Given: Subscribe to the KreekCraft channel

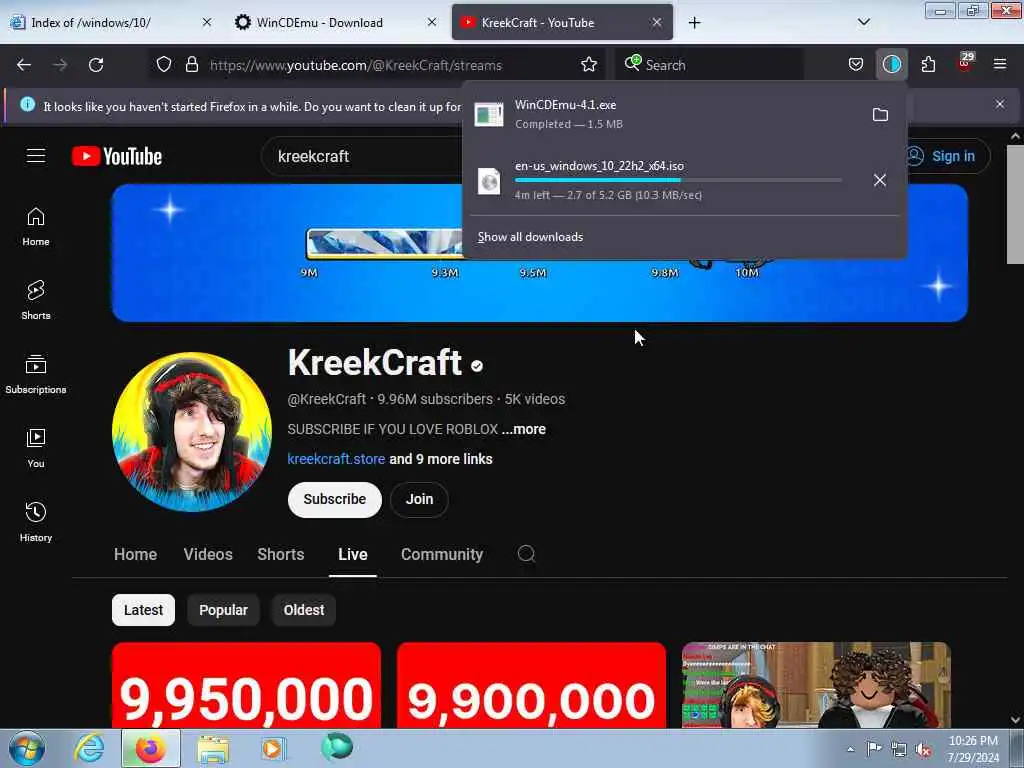Looking at the screenshot, I should [x=334, y=500].
